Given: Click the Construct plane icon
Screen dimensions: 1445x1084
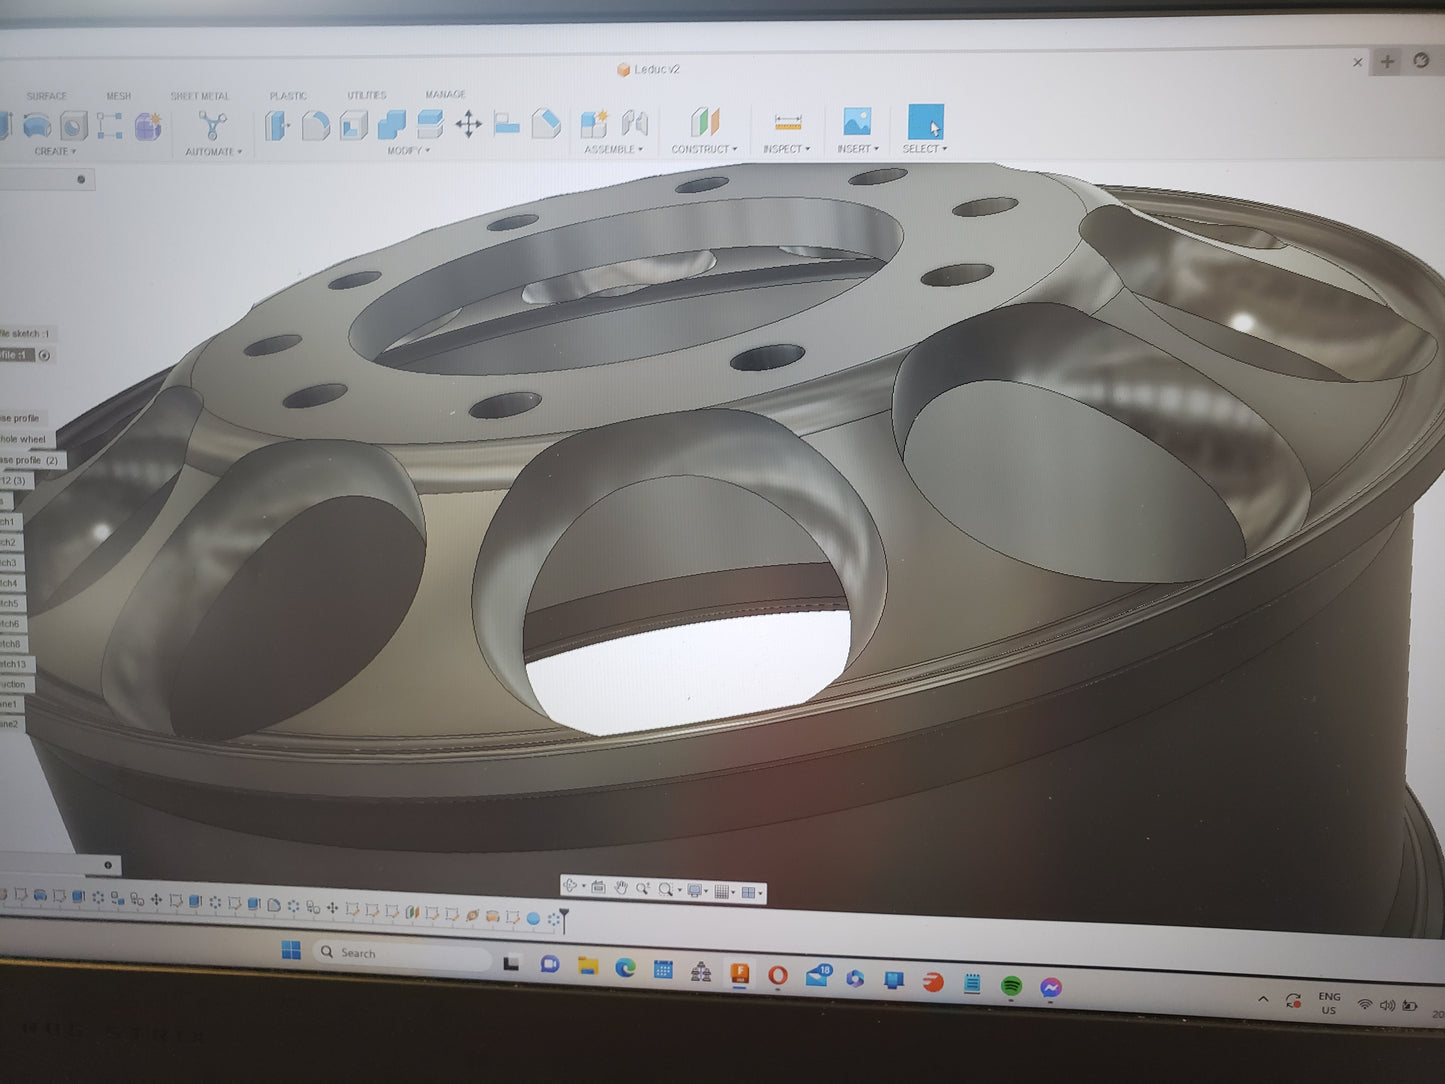Looking at the screenshot, I should coord(705,123).
